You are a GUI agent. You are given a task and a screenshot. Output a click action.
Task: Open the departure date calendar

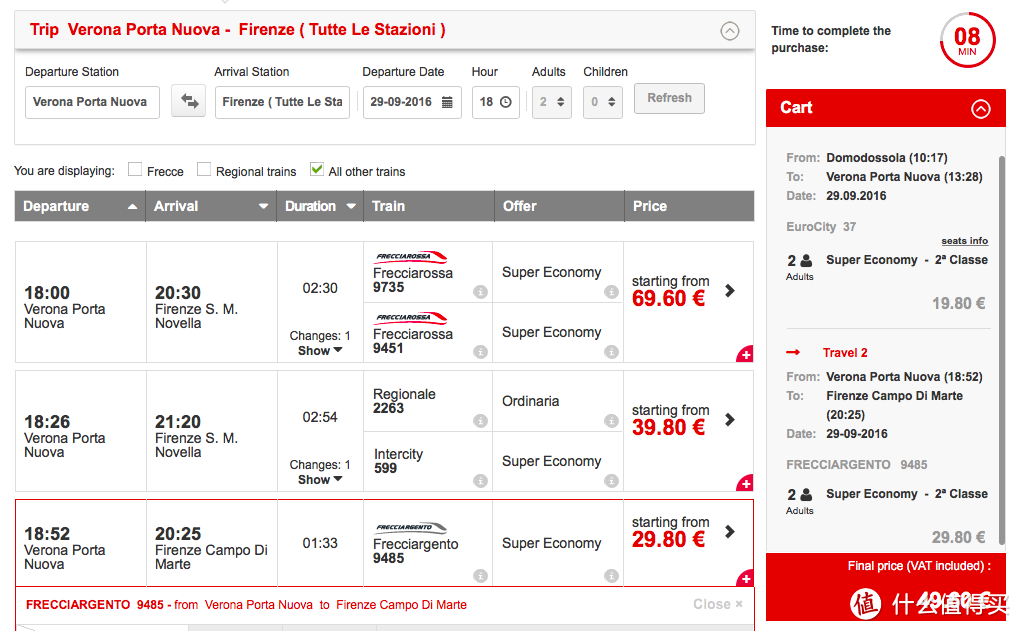[447, 102]
